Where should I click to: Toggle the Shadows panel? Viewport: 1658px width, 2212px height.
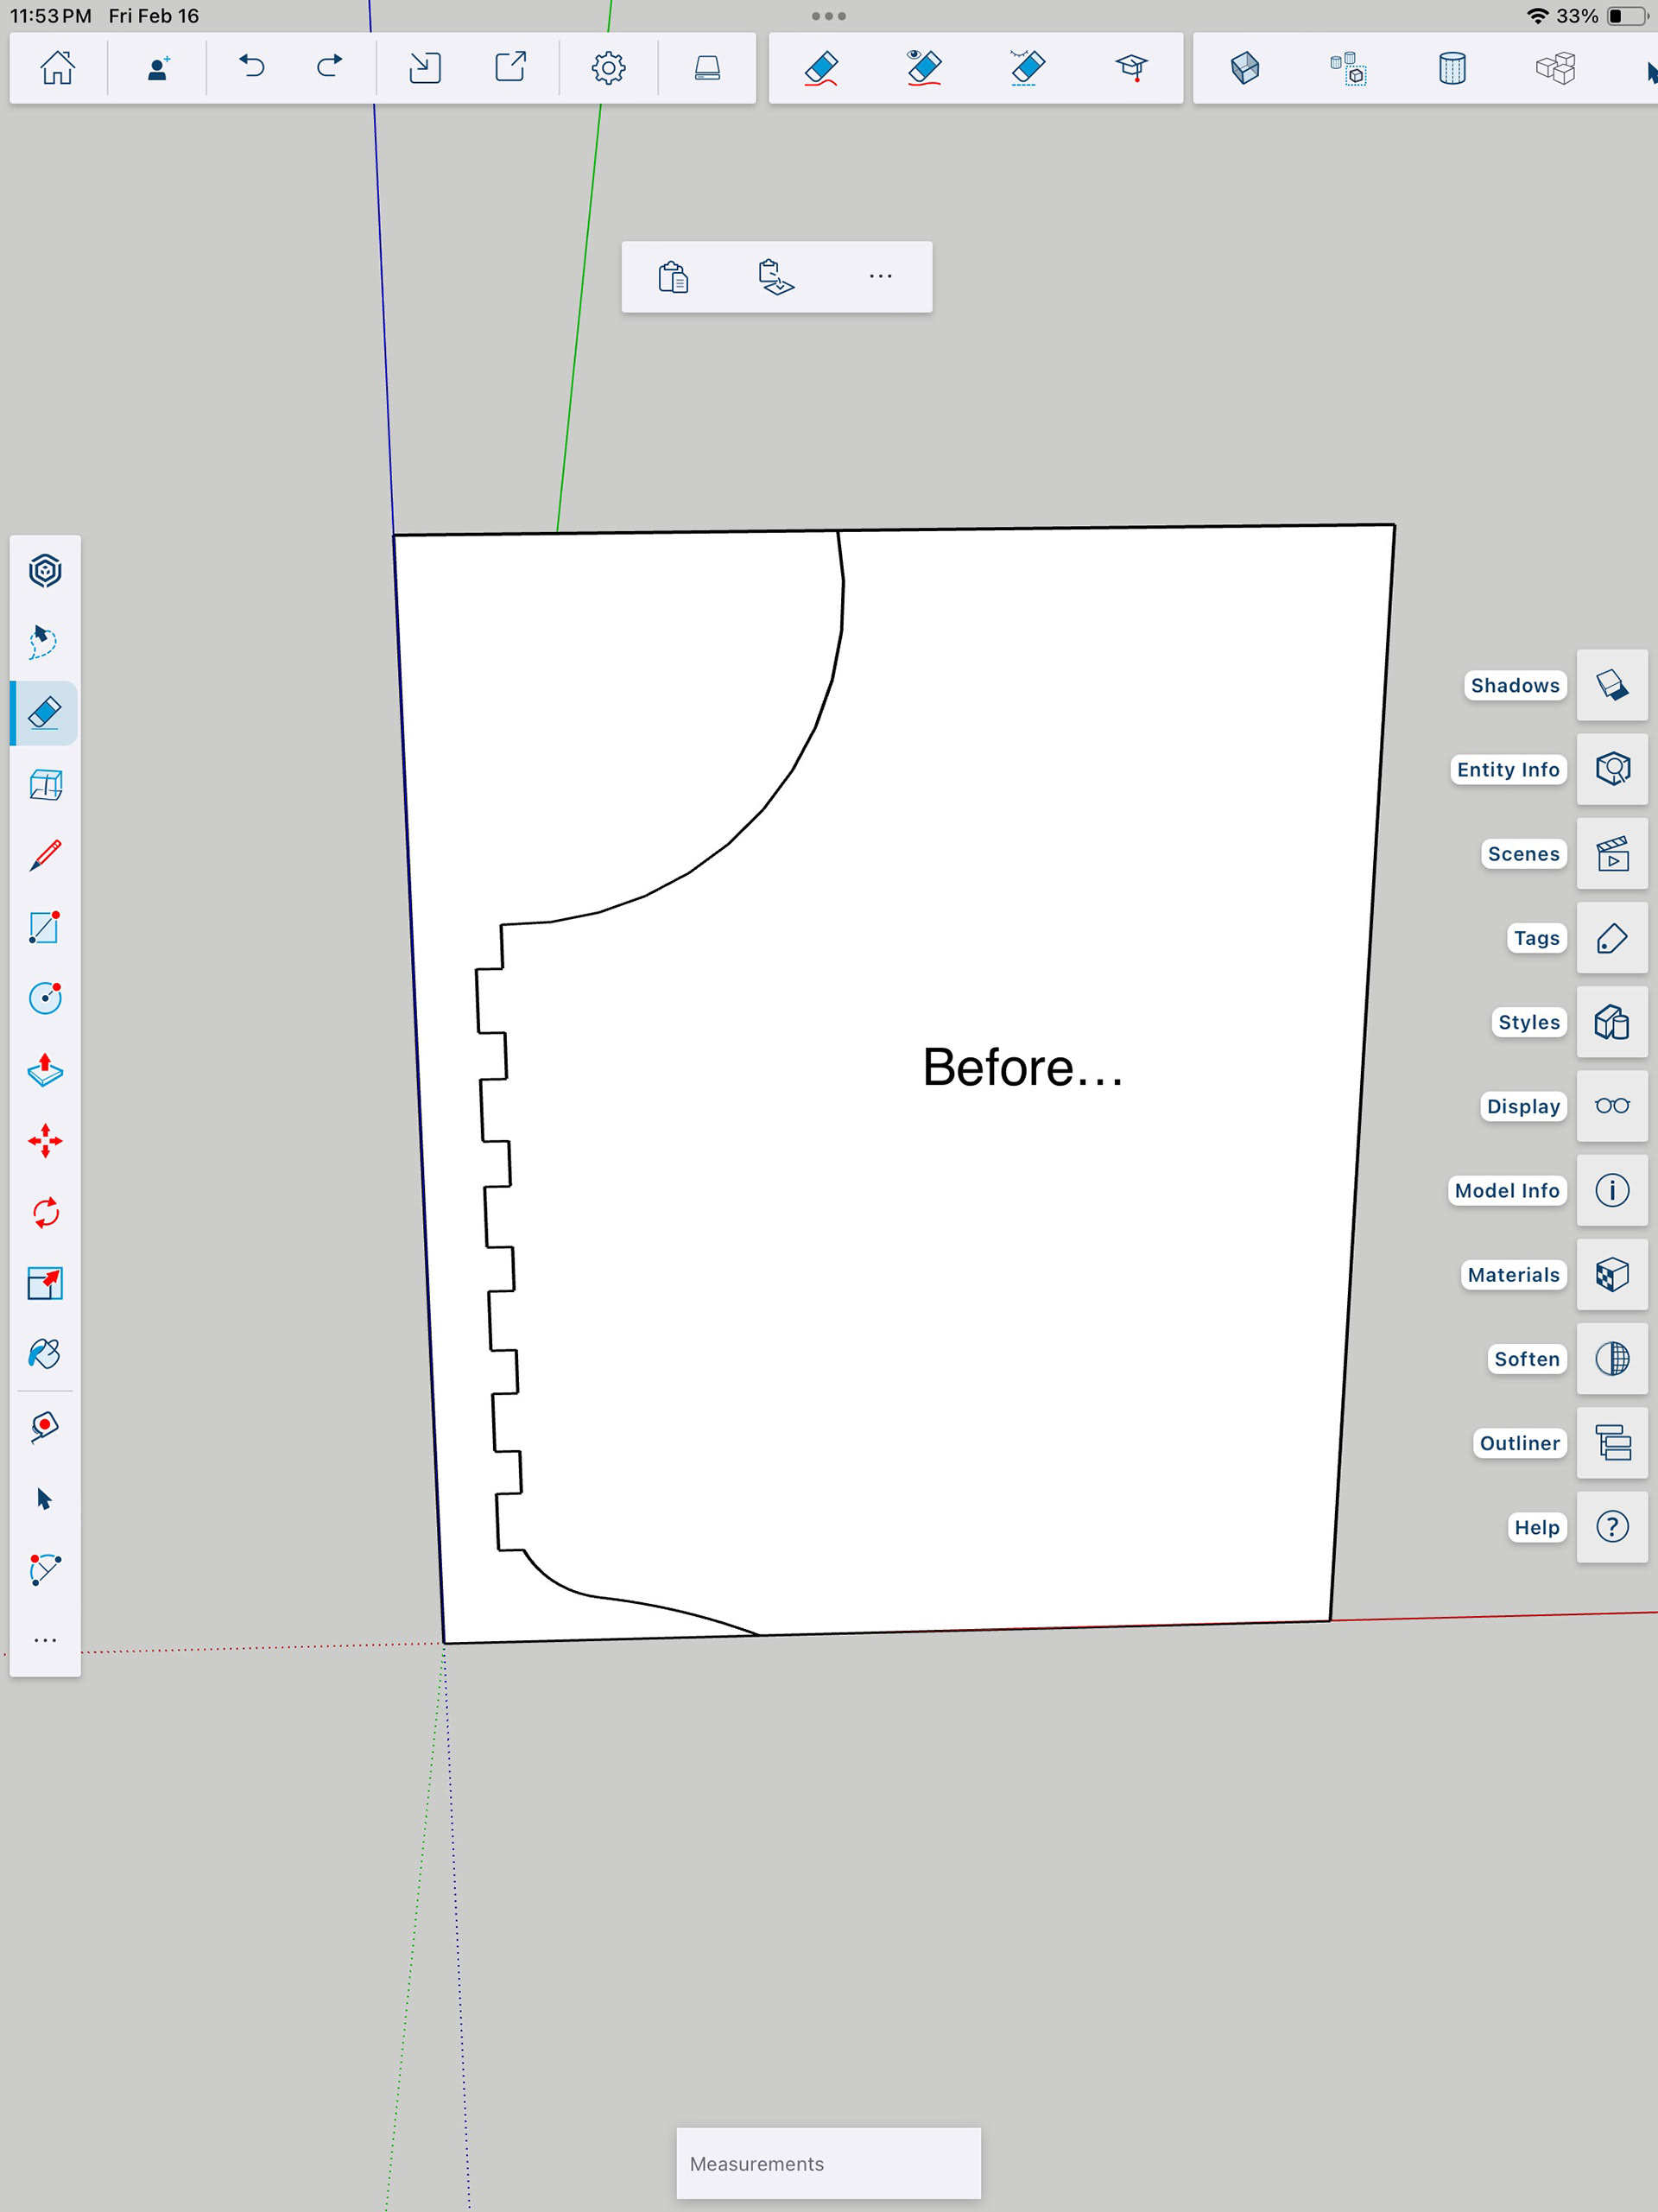(1611, 685)
